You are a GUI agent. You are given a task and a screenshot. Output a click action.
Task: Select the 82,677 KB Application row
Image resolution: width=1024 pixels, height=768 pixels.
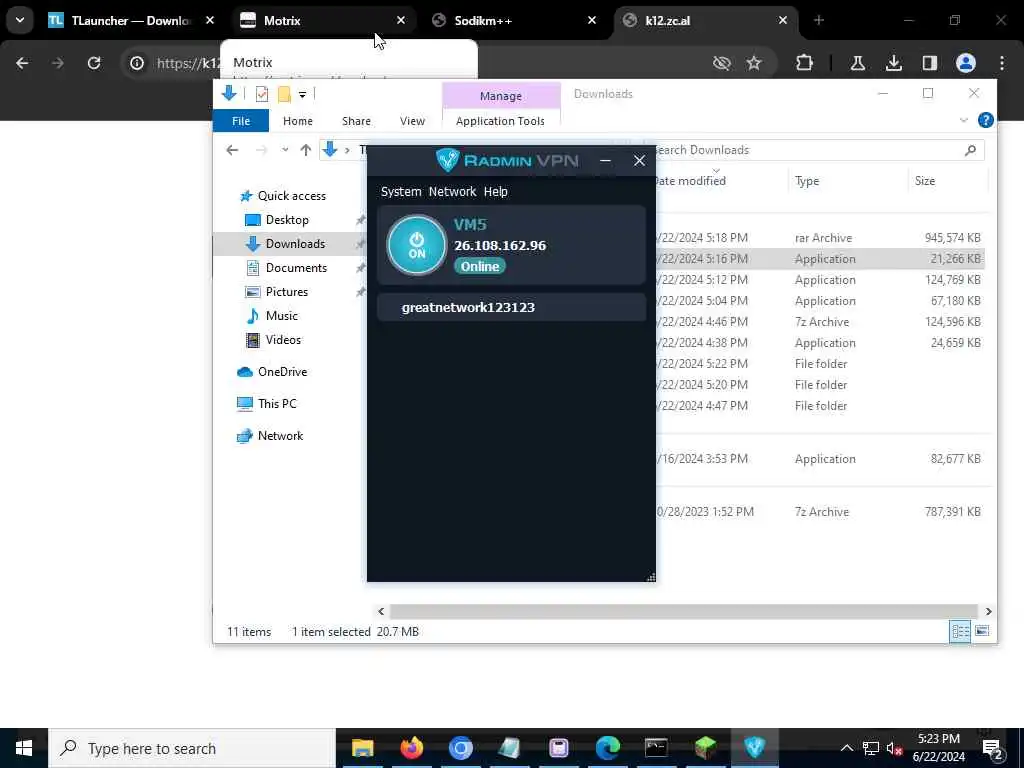820,459
